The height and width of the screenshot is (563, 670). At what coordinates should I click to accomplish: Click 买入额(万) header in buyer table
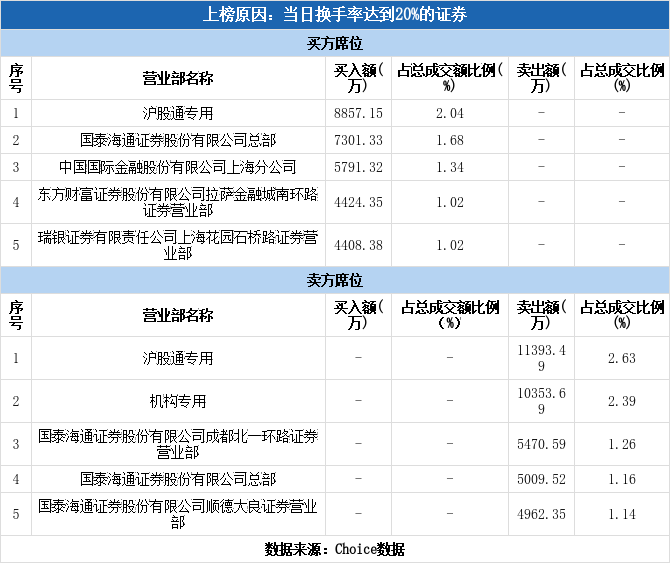coord(358,78)
